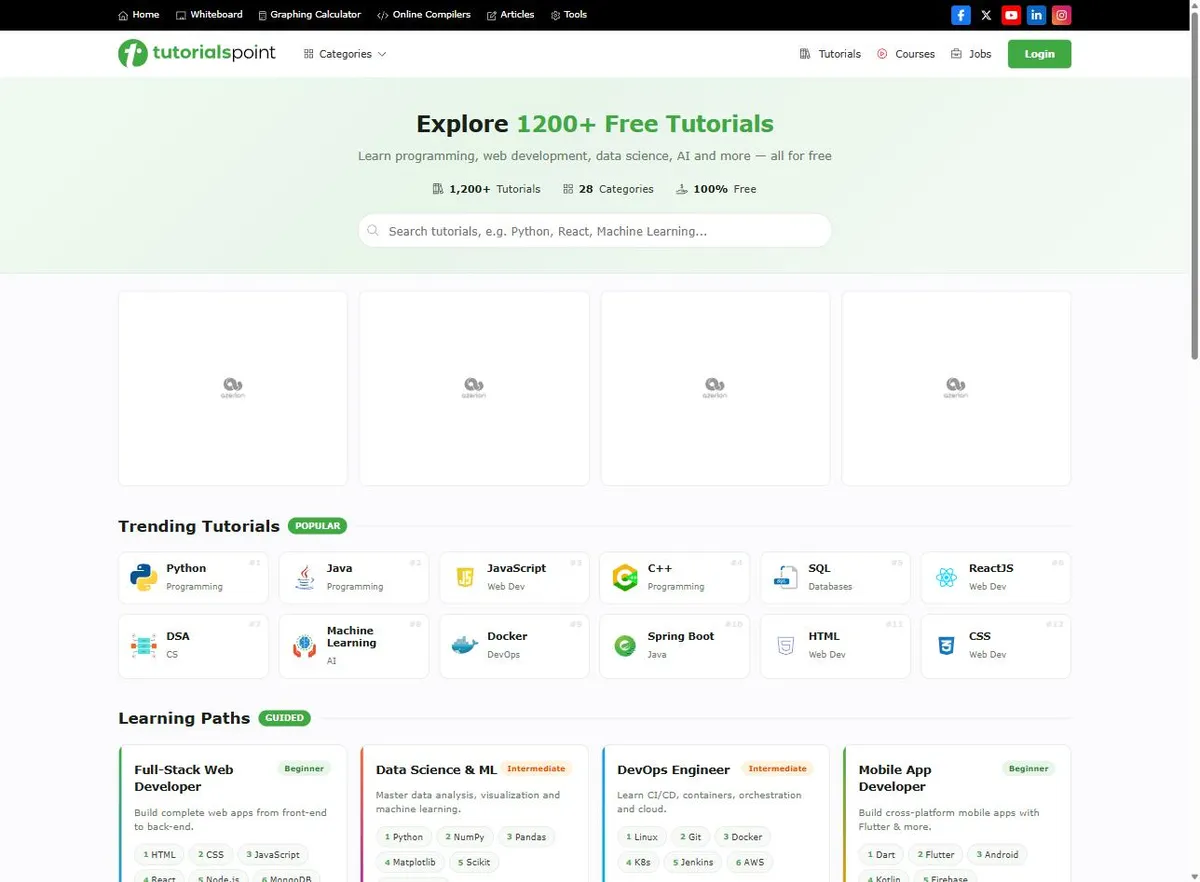Click the K8s step chip
Screen dimensions: 1200x882
tap(639, 862)
